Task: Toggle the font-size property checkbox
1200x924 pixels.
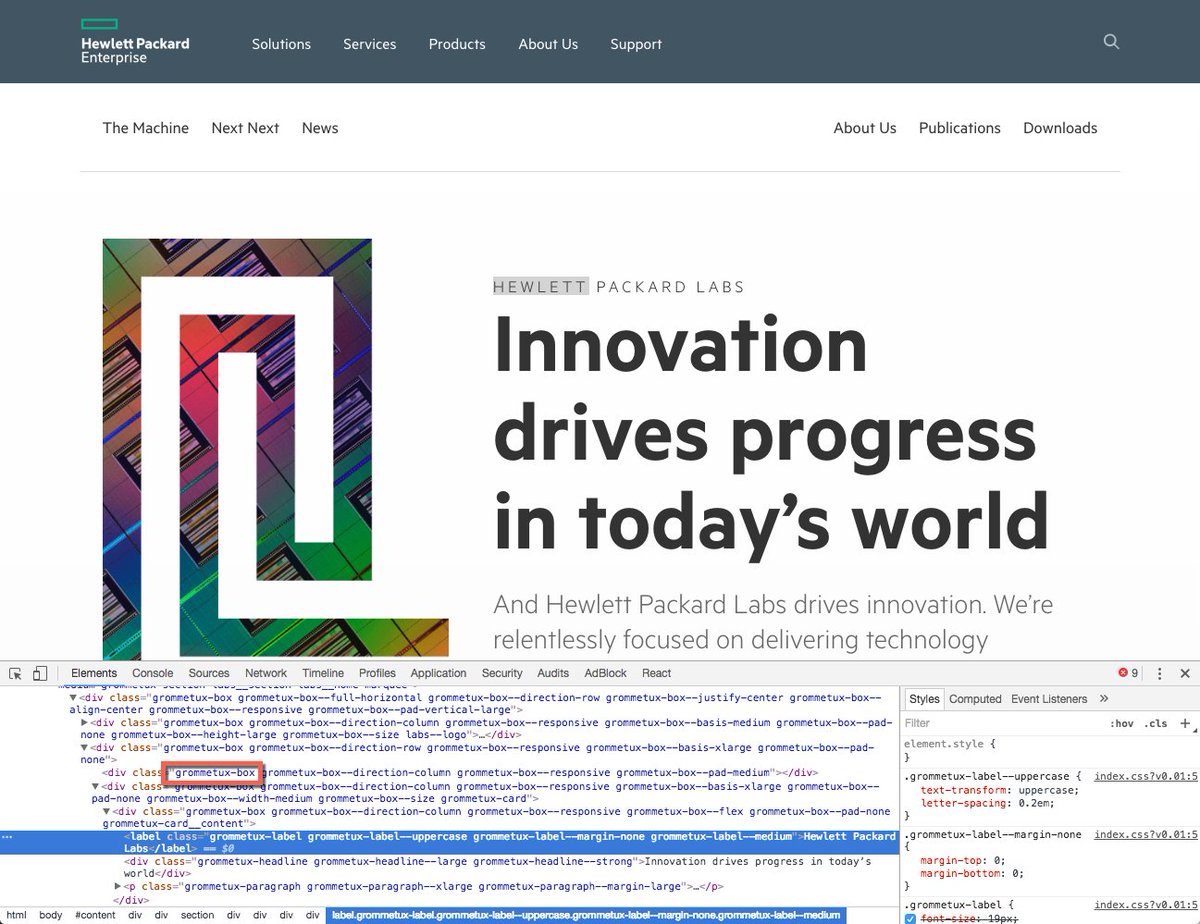Action: coord(910,919)
